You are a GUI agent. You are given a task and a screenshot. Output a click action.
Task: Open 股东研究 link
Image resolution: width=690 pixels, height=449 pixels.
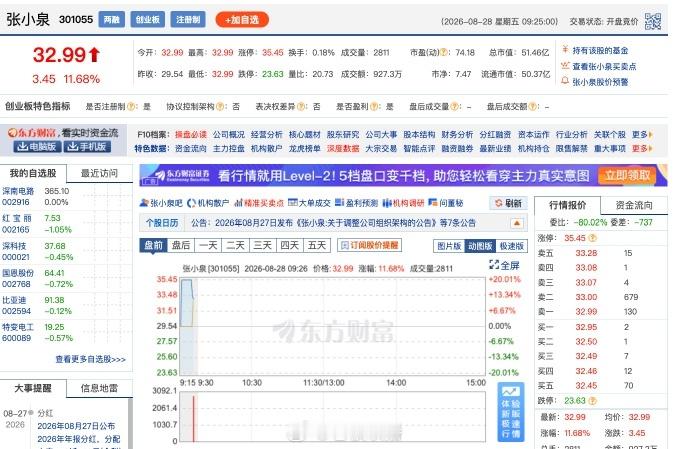pos(343,135)
